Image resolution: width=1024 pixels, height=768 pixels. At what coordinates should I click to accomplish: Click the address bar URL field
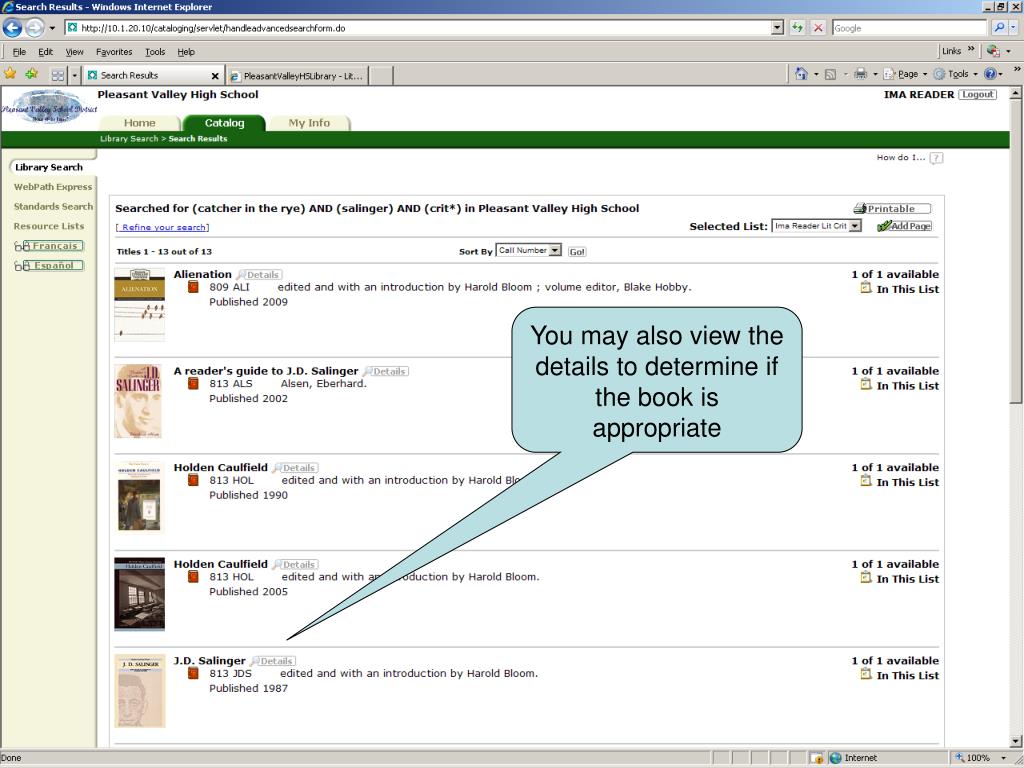point(418,28)
